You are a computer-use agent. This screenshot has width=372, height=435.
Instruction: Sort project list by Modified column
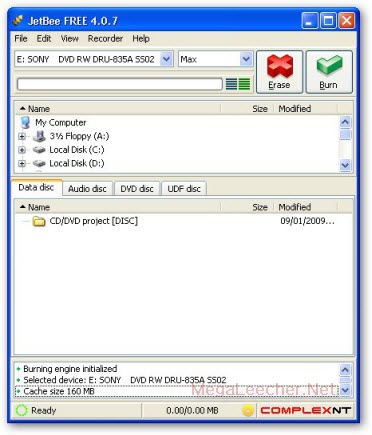pyautogui.click(x=306, y=207)
